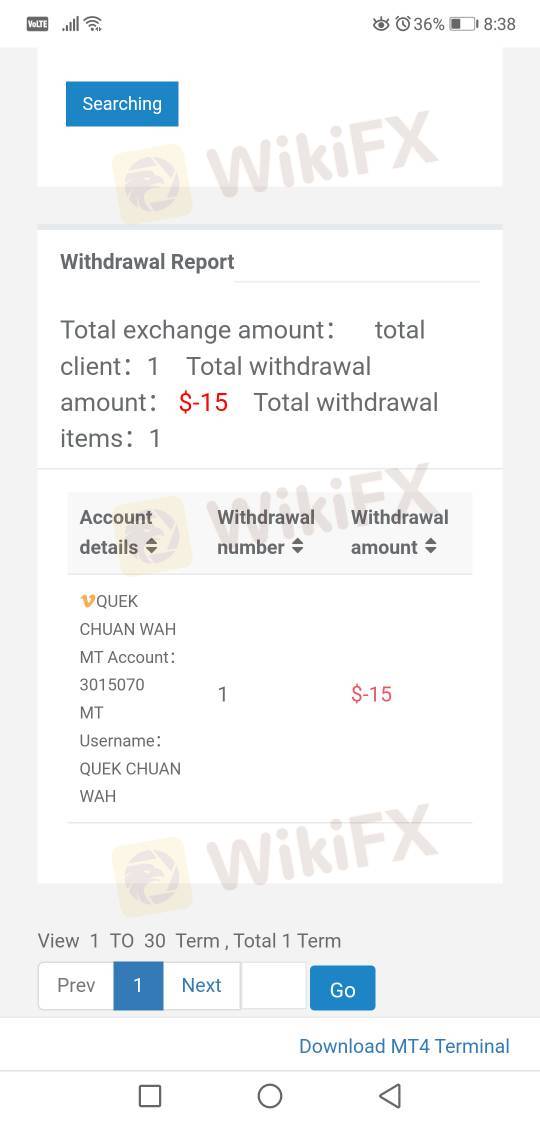
Task: Go to the Prev page
Action: (76, 985)
